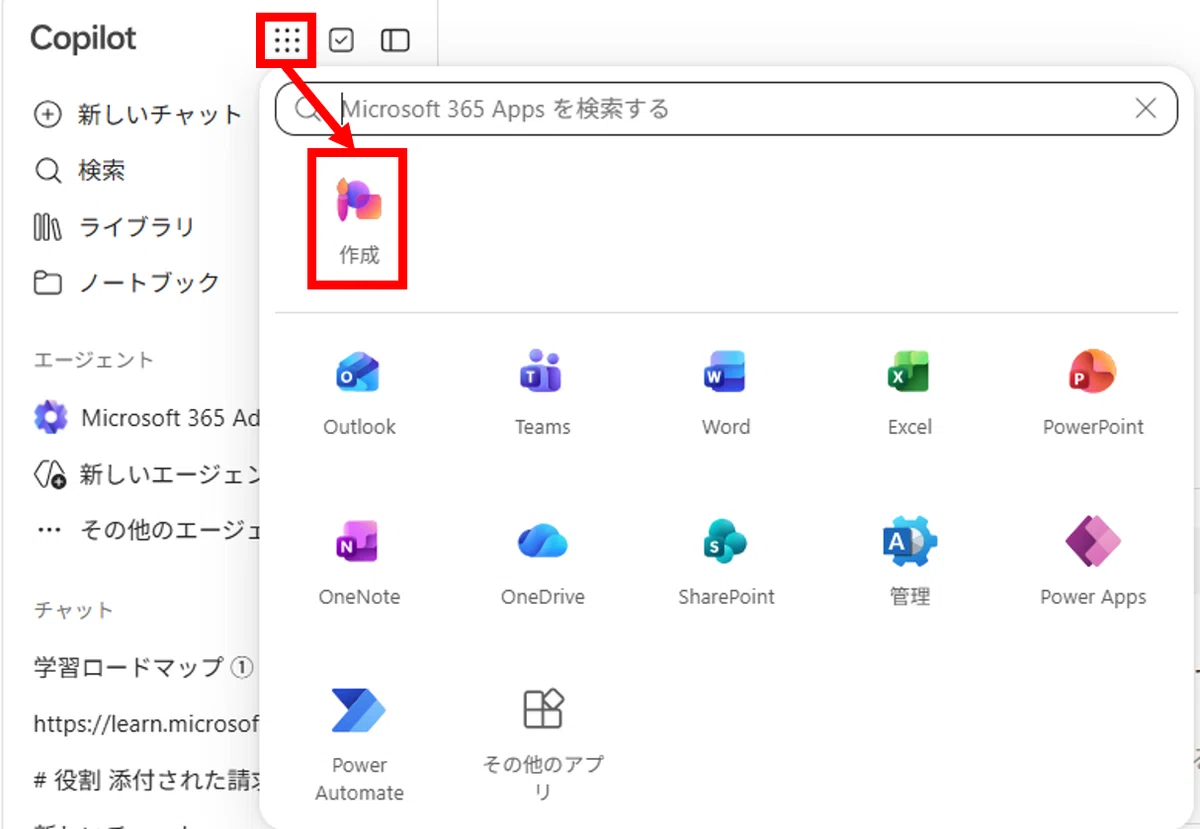Viewport: 1200px width, 829px height.
Task: Start a 新しいチャット
Action: pyautogui.click(x=138, y=115)
